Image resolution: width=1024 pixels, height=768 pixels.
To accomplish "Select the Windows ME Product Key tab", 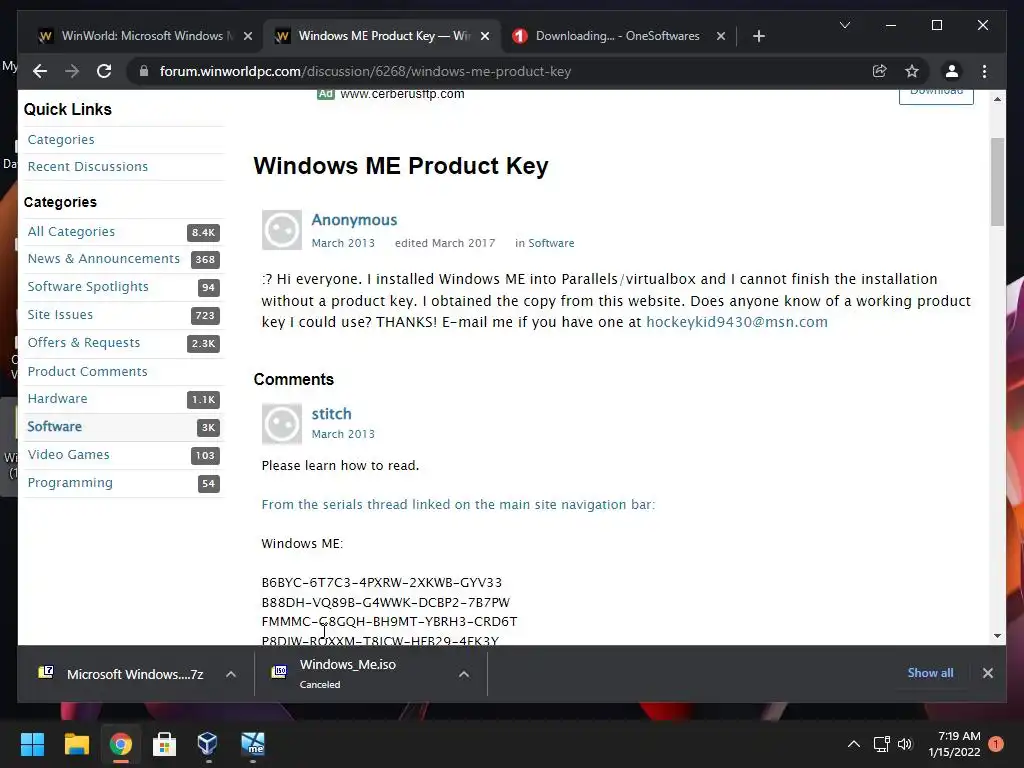I will click(x=382, y=36).
